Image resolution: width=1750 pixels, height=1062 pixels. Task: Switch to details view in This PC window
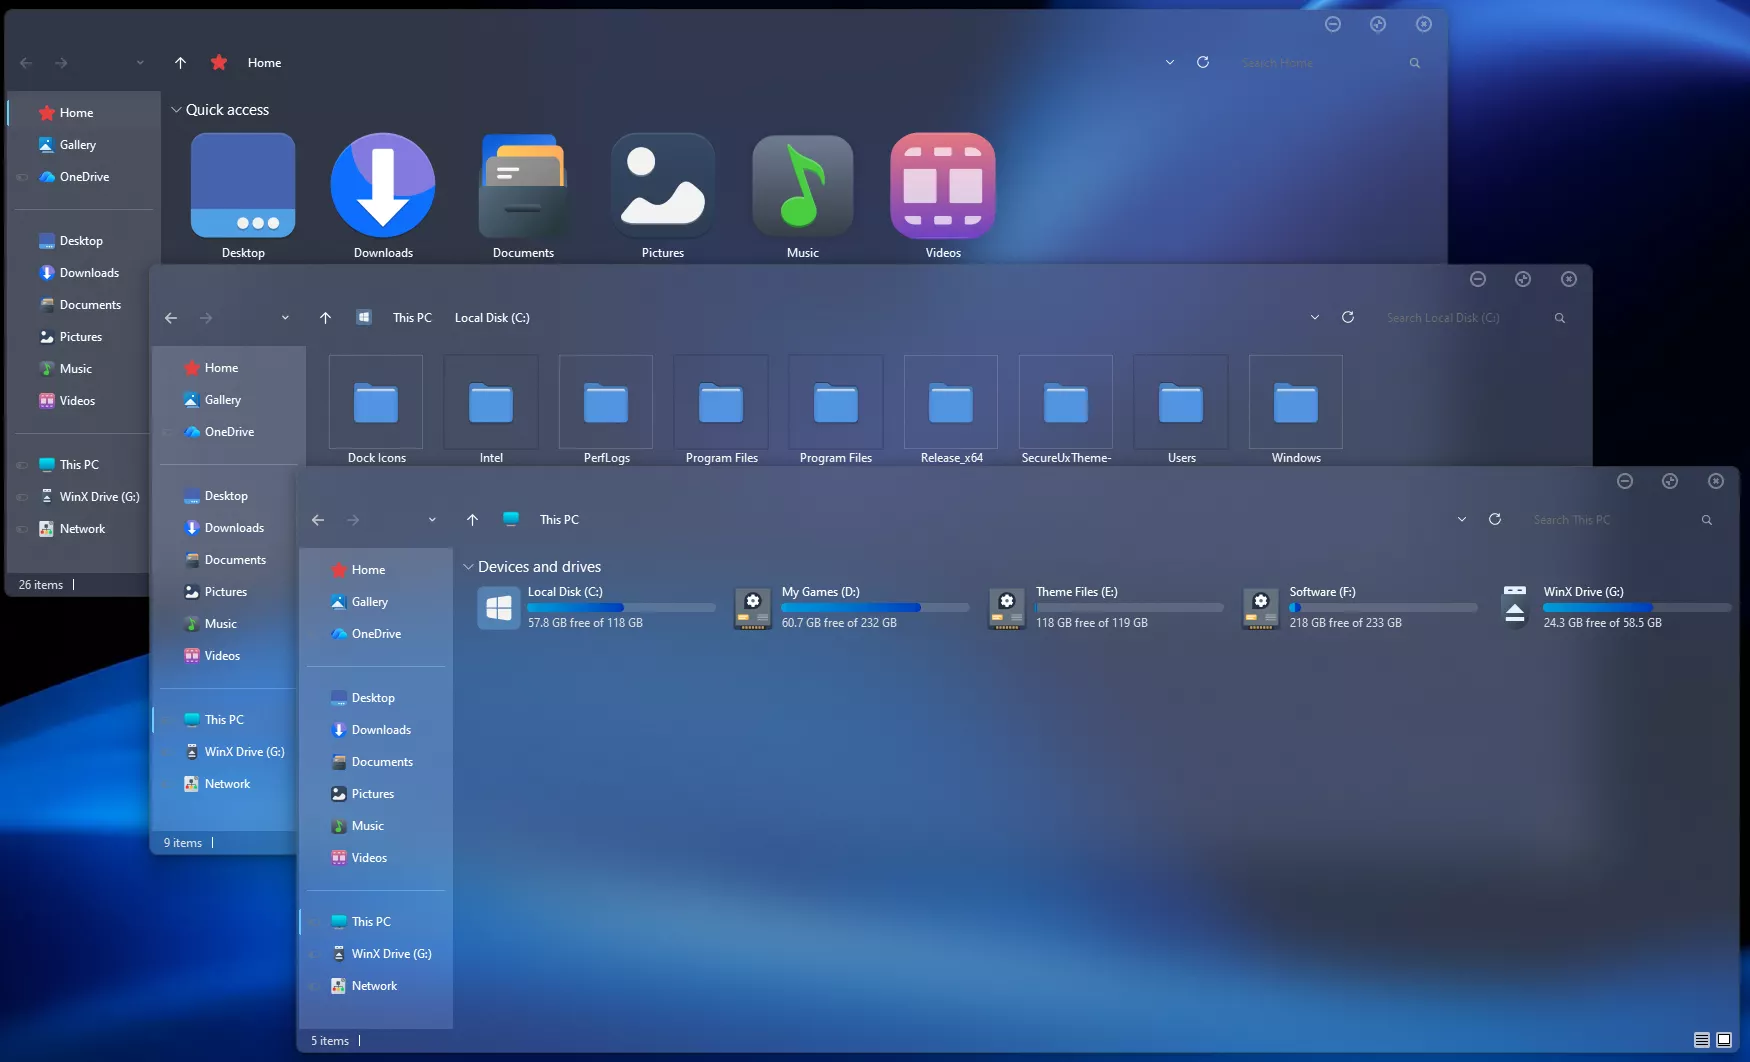[x=1701, y=1040]
